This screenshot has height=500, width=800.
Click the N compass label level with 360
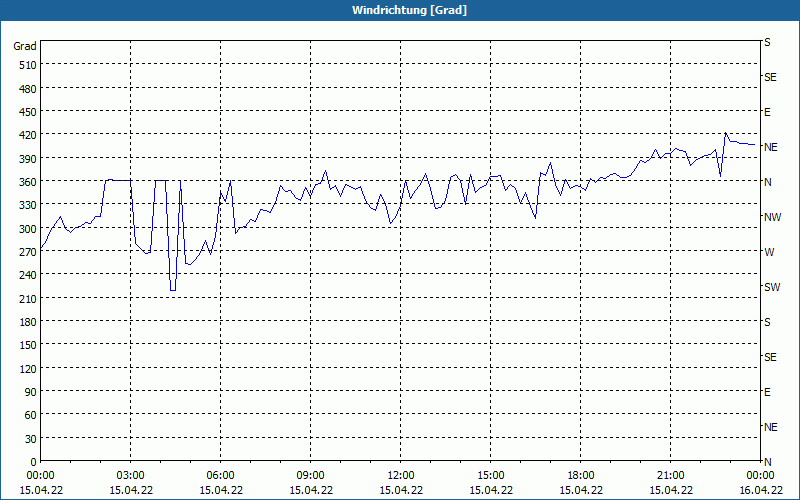[767, 182]
